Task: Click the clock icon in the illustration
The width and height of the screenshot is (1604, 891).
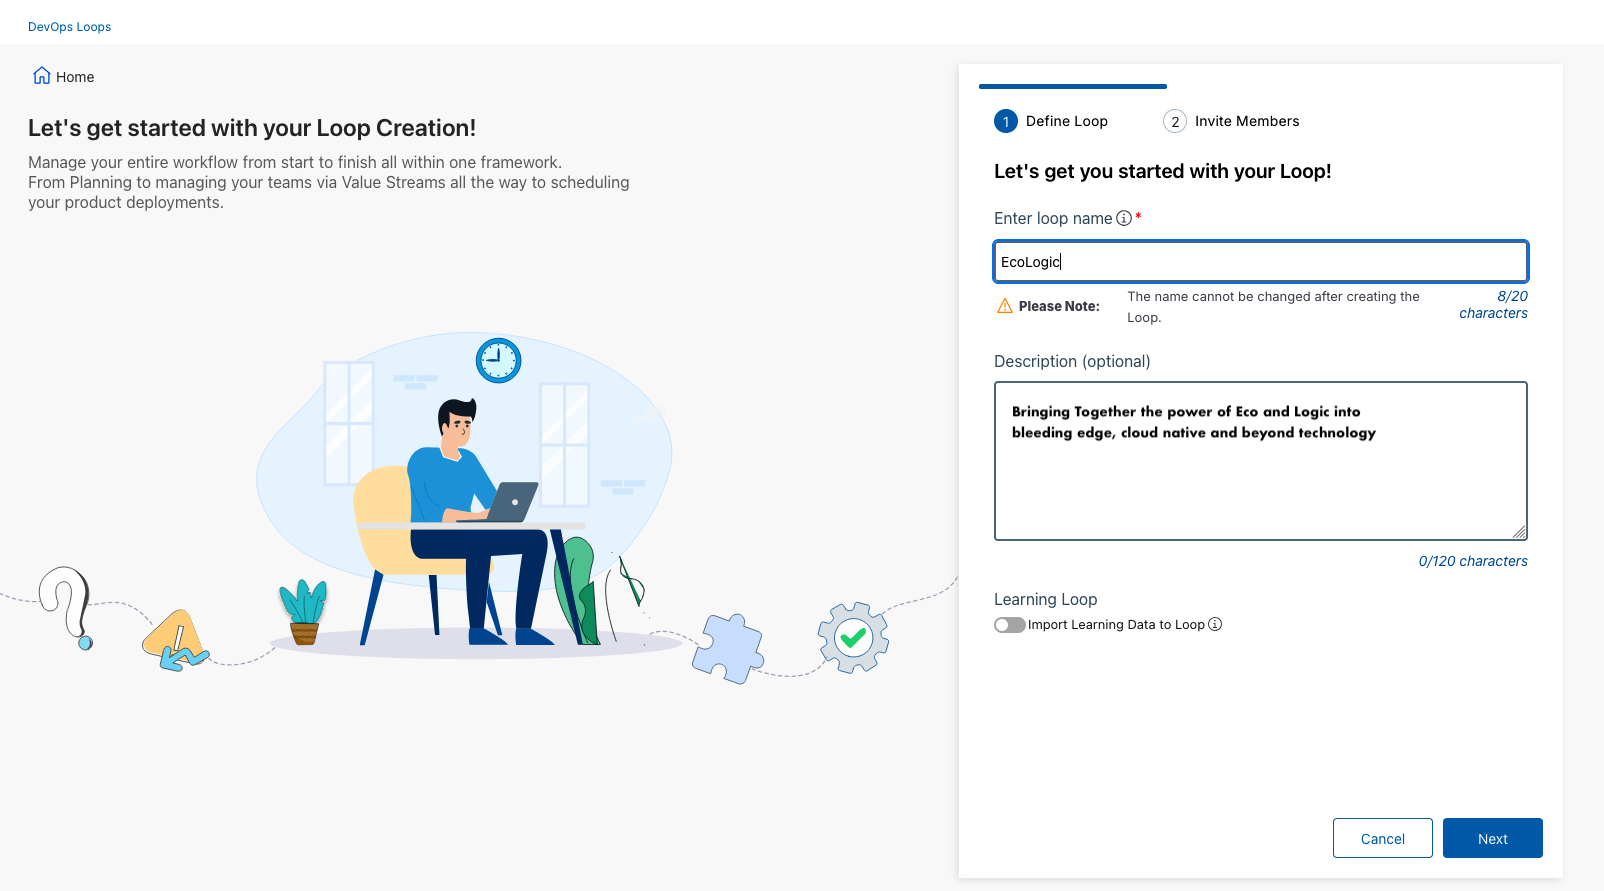Action: click(498, 360)
